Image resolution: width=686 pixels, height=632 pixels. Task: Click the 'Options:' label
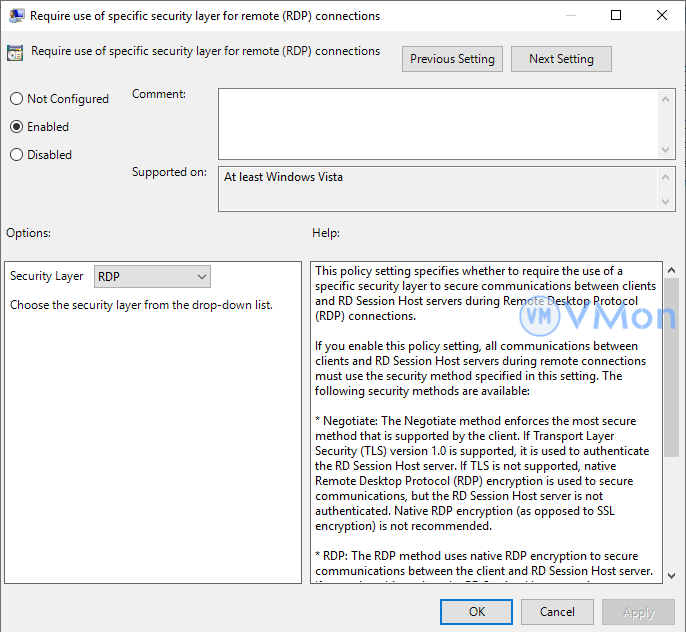point(28,233)
